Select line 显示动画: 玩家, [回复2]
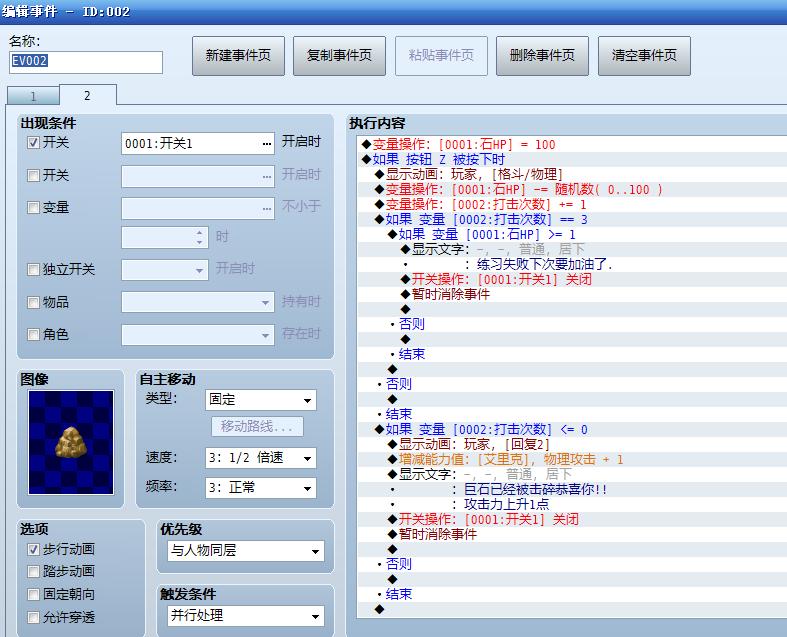 pos(572,445)
